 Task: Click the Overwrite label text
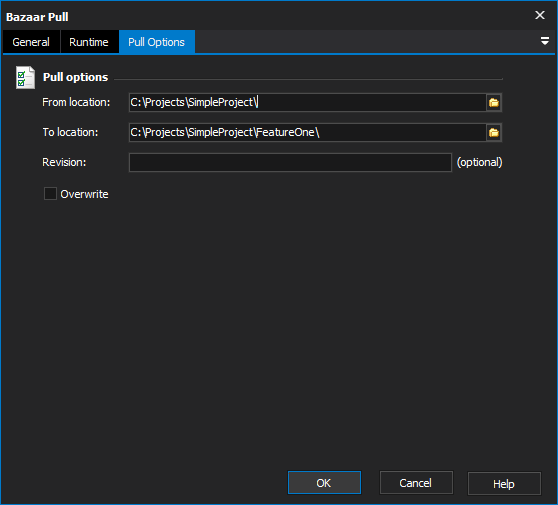click(x=84, y=194)
